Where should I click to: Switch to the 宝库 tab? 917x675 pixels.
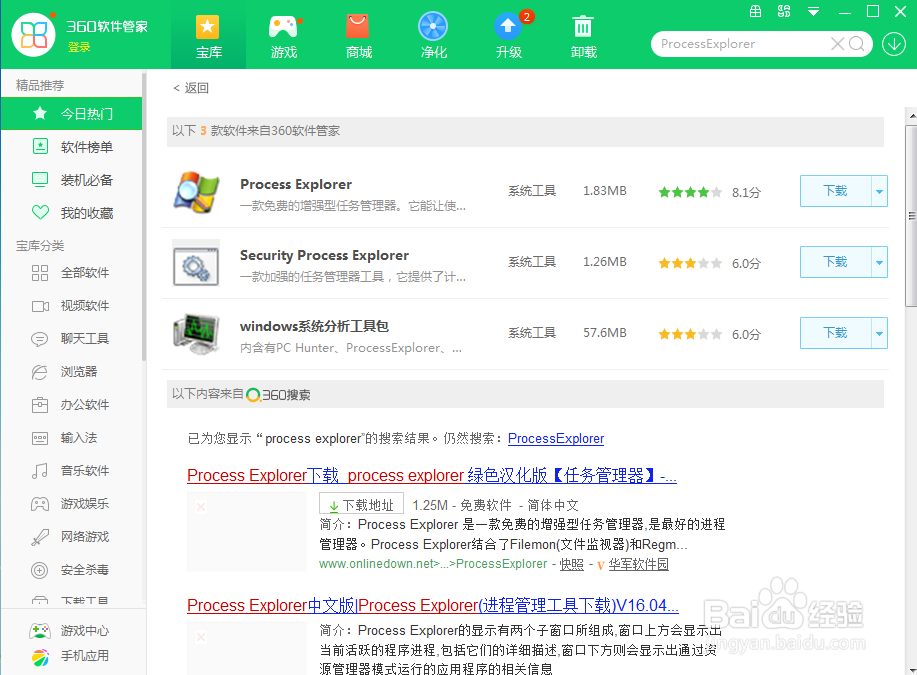pyautogui.click(x=208, y=34)
